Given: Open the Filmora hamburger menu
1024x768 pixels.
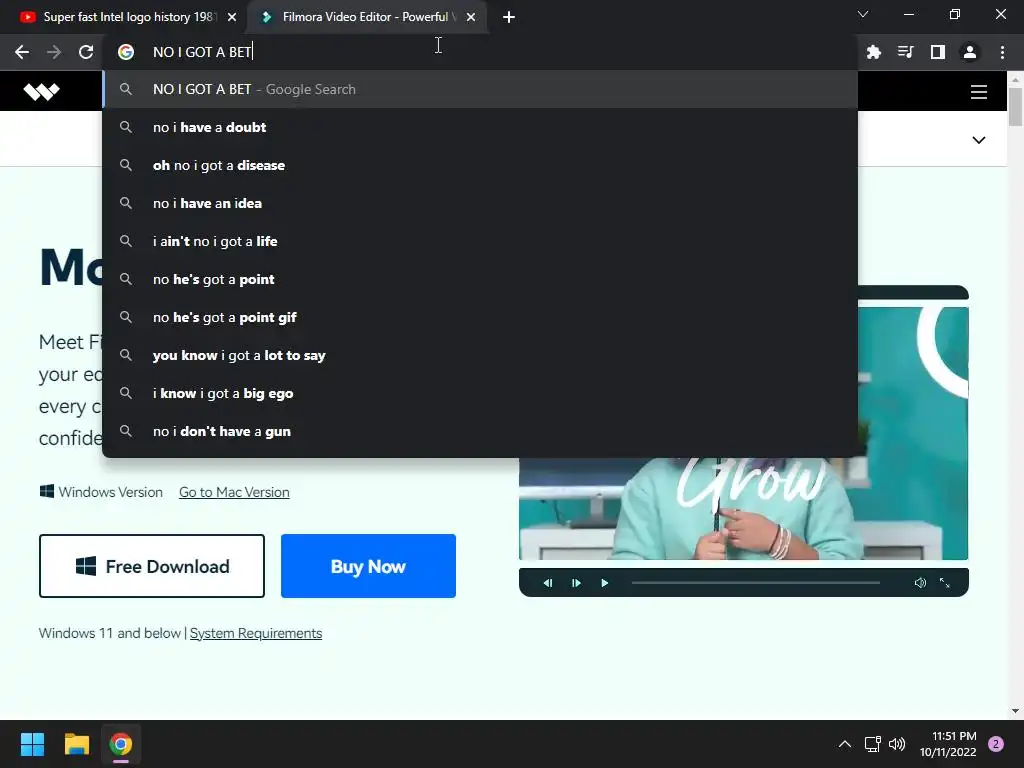Looking at the screenshot, I should point(978,91).
